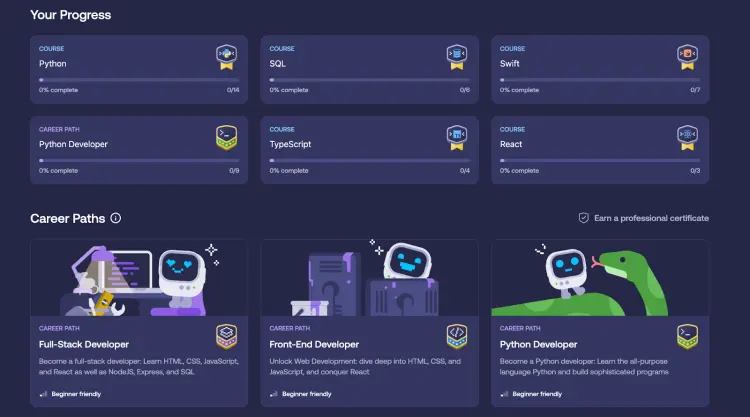Open the SQL course title

coord(277,64)
